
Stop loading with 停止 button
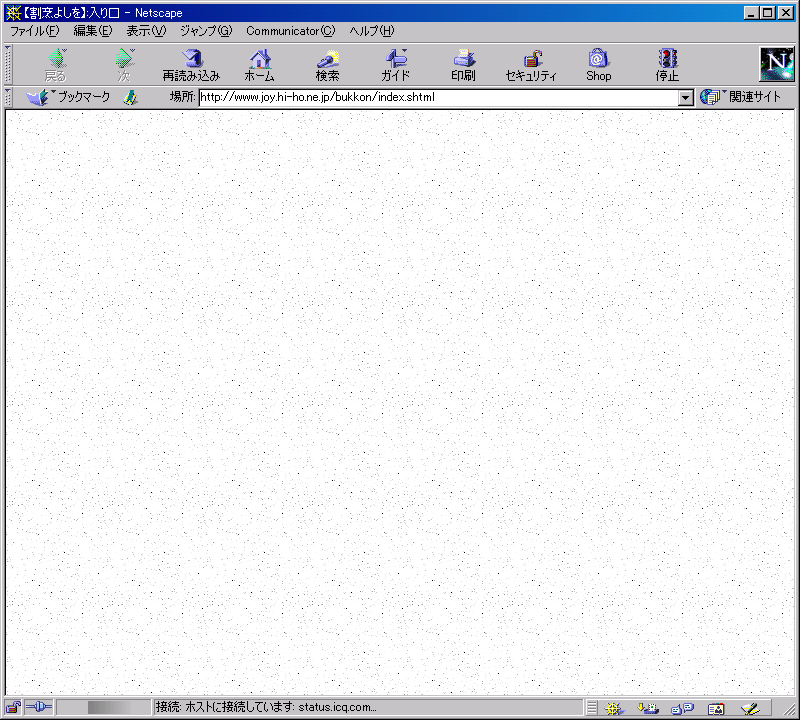(x=667, y=65)
